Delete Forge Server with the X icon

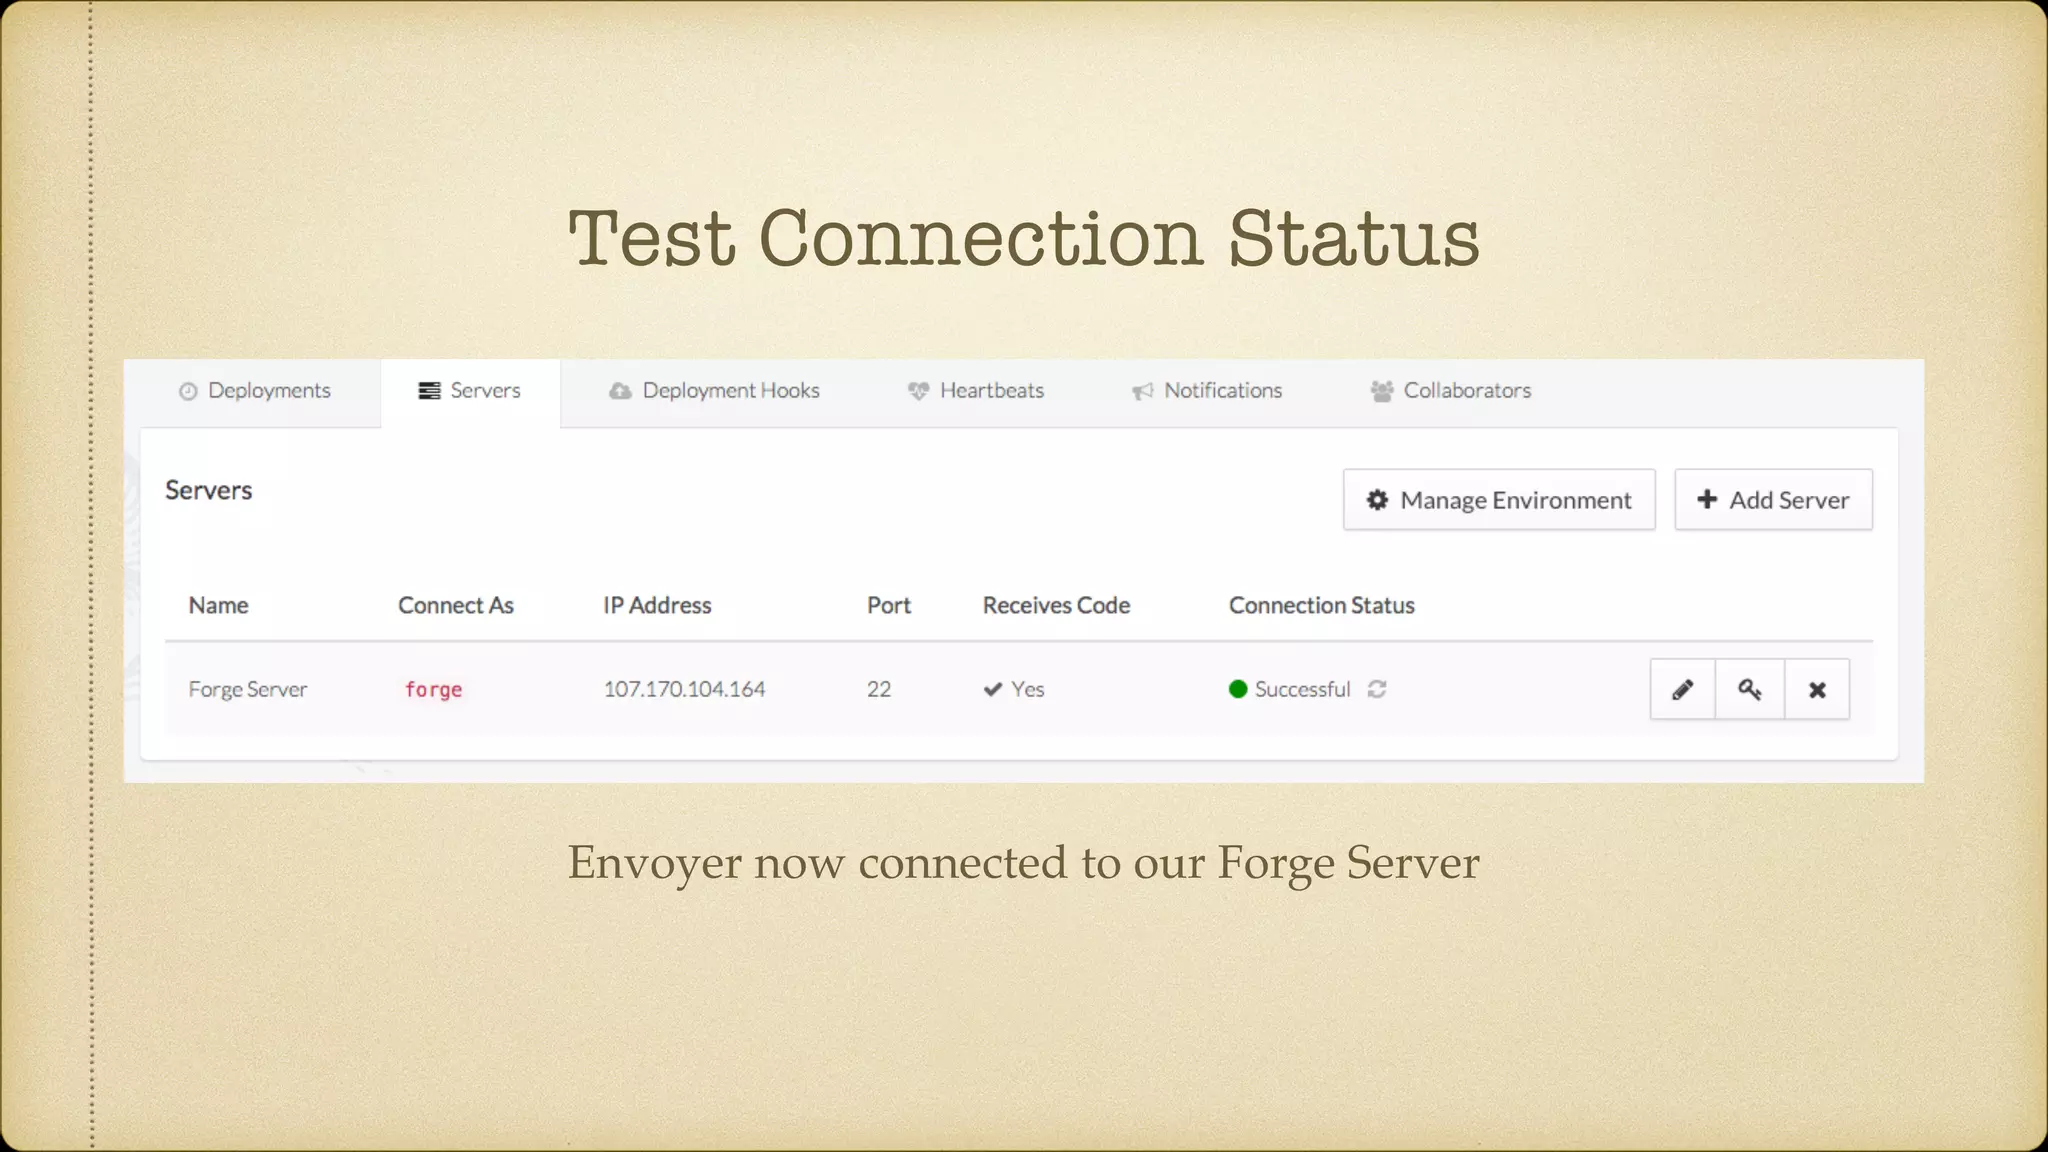pyautogui.click(x=1817, y=689)
